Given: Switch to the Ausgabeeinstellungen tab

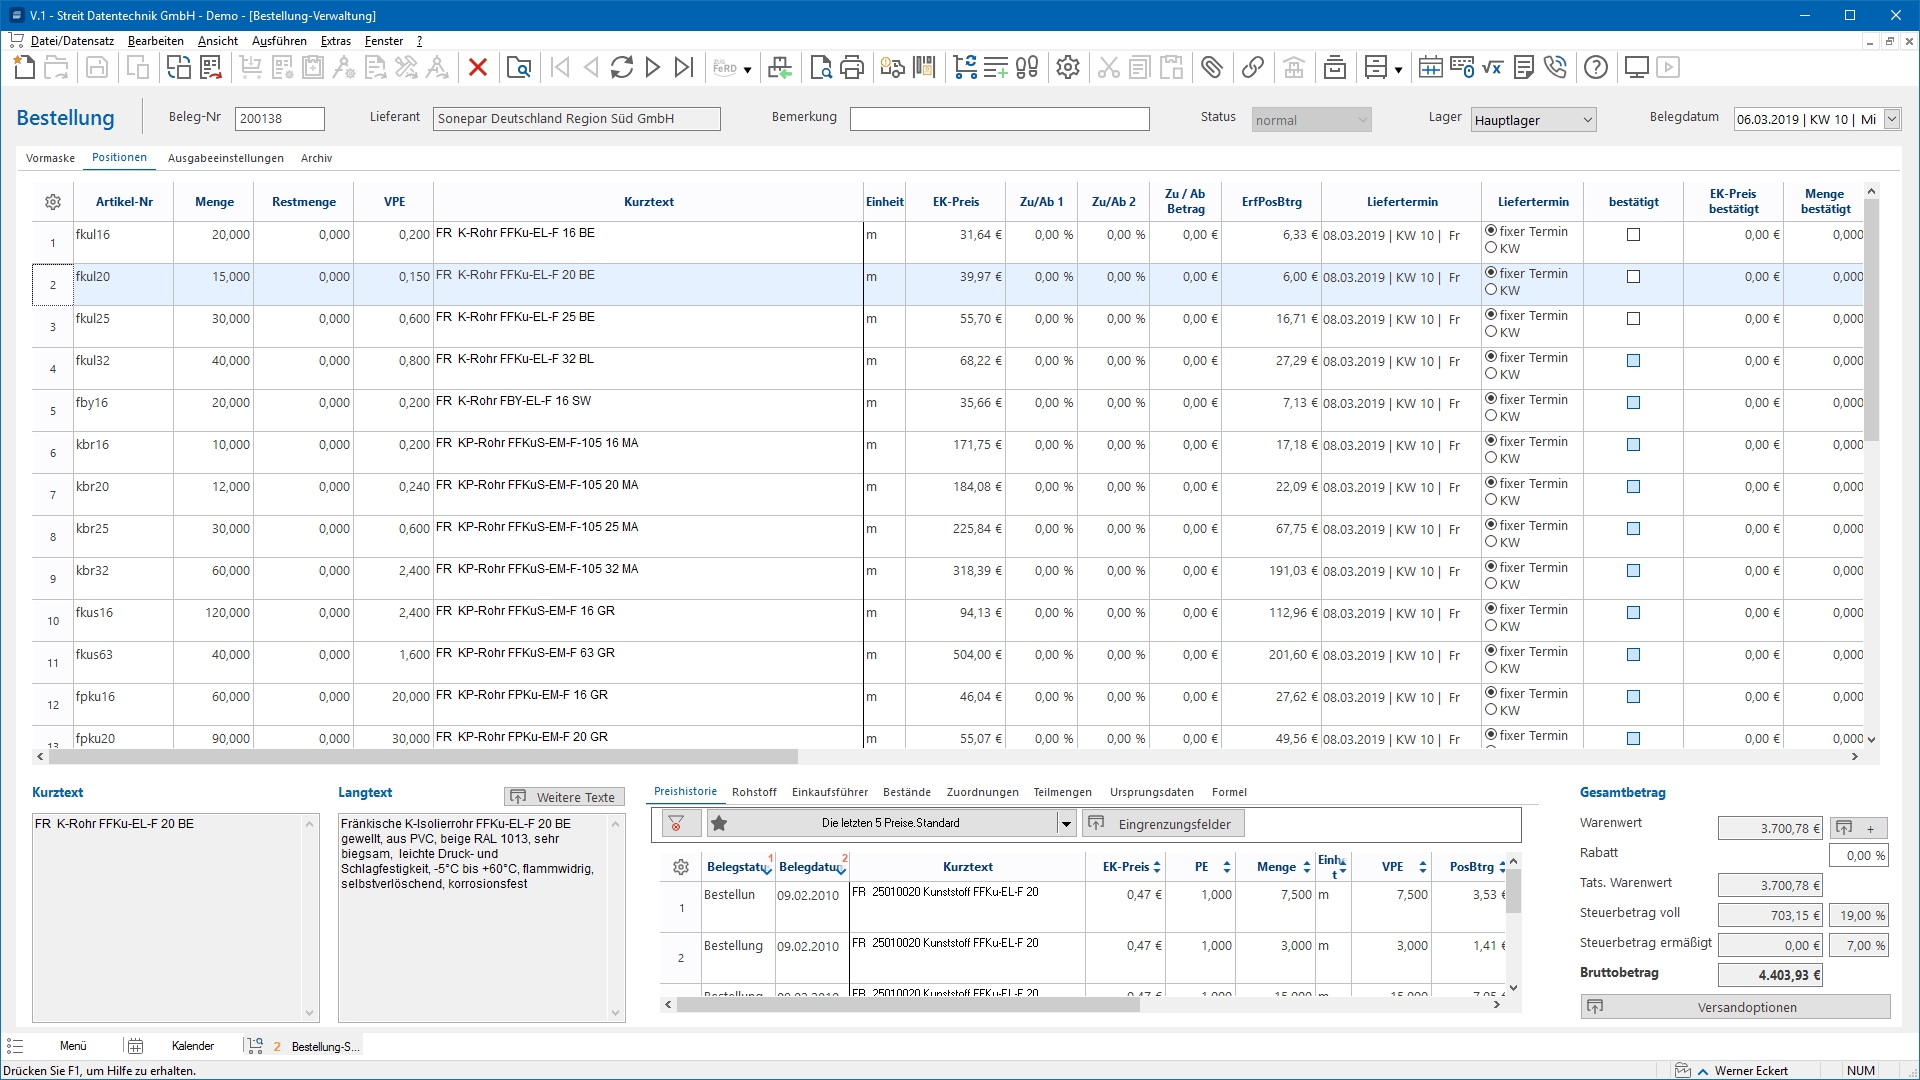Looking at the screenshot, I should [x=225, y=158].
